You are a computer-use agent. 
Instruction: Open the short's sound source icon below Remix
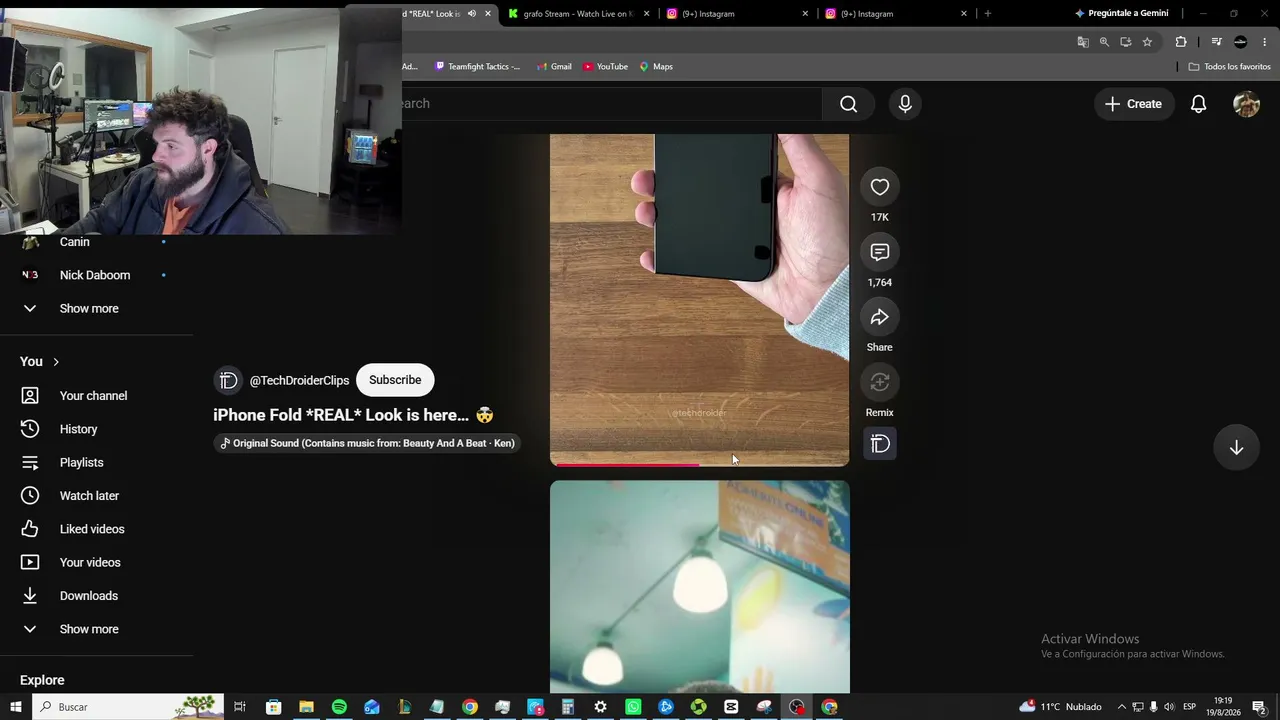[880, 444]
